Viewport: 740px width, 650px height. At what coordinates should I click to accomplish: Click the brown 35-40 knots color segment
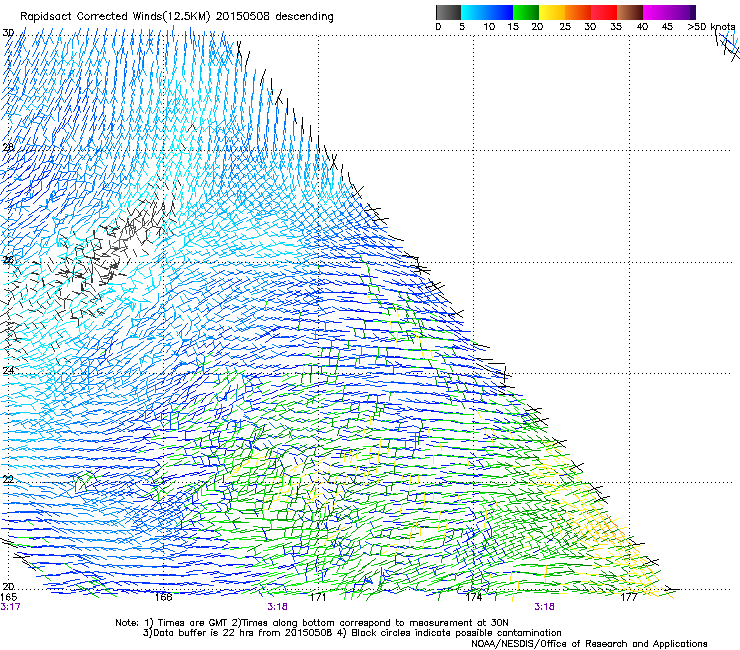pos(630,12)
